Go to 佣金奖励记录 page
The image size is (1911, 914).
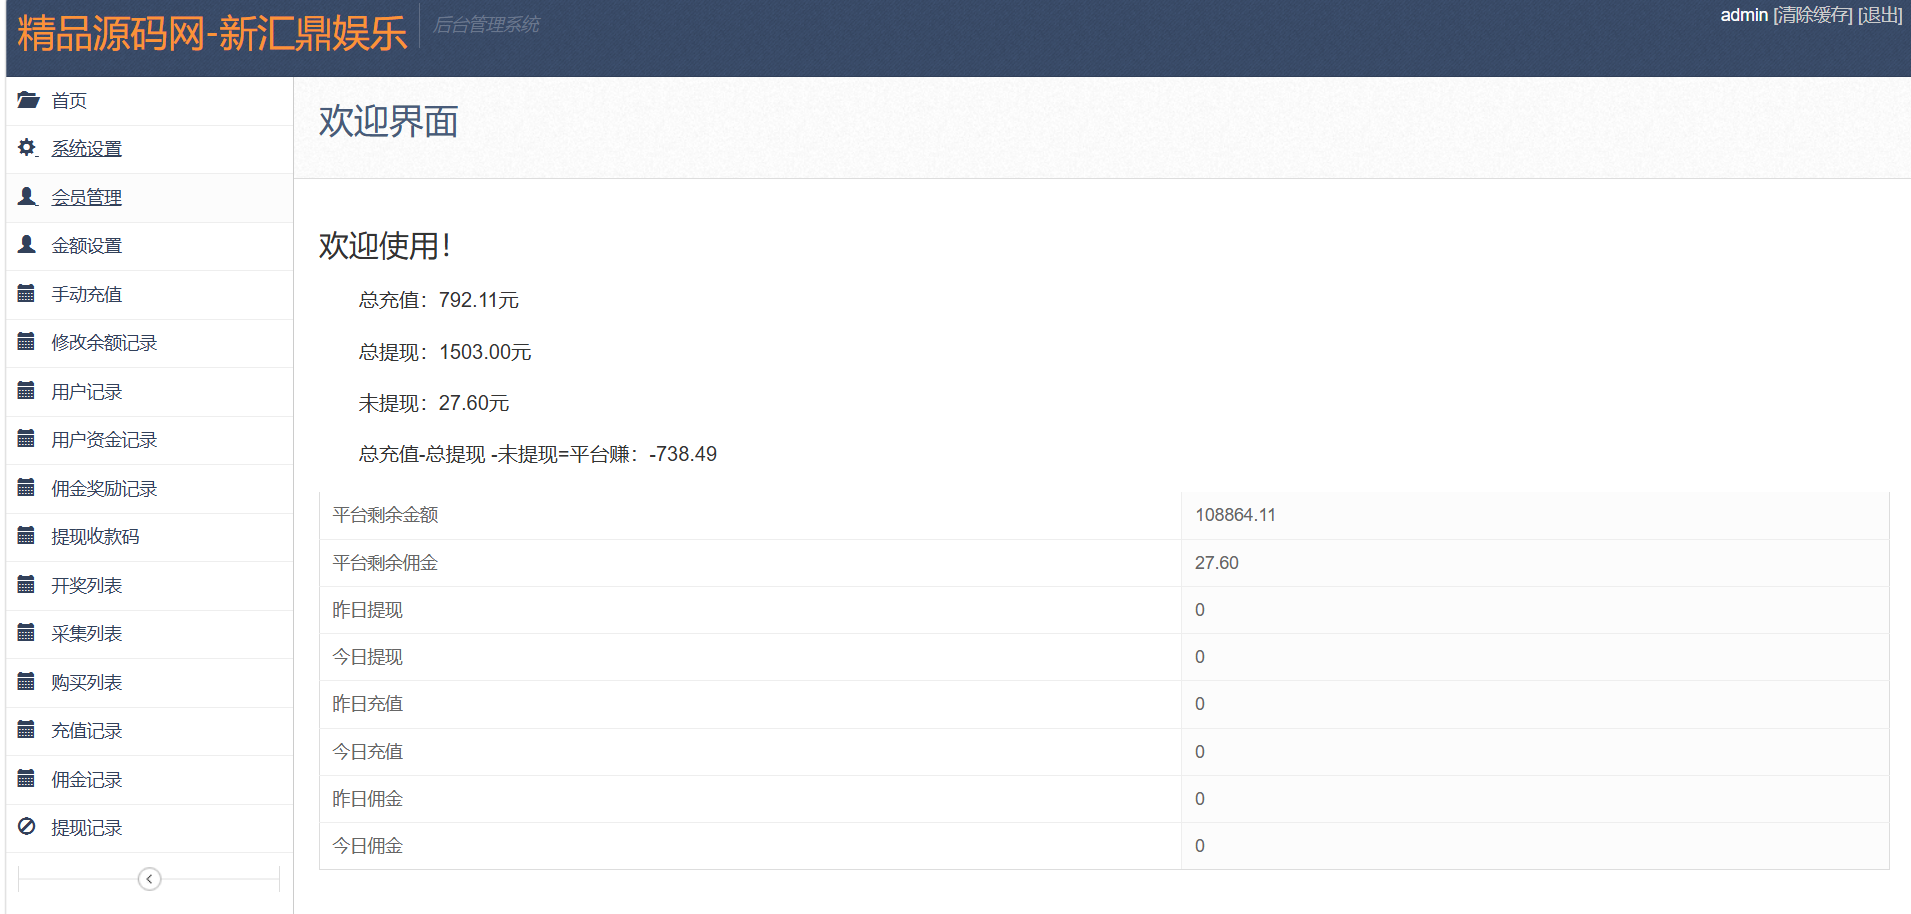pos(104,489)
